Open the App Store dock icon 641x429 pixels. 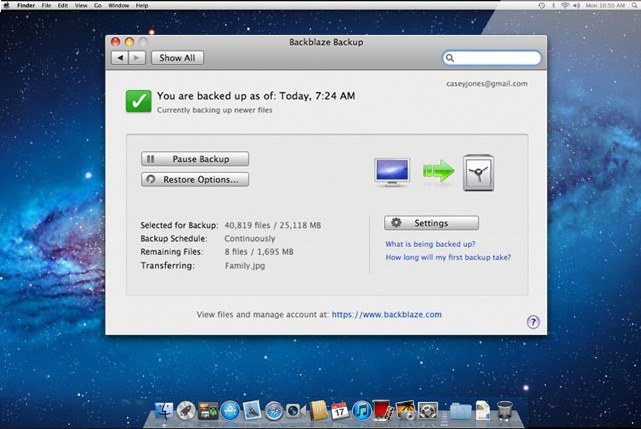[229, 410]
